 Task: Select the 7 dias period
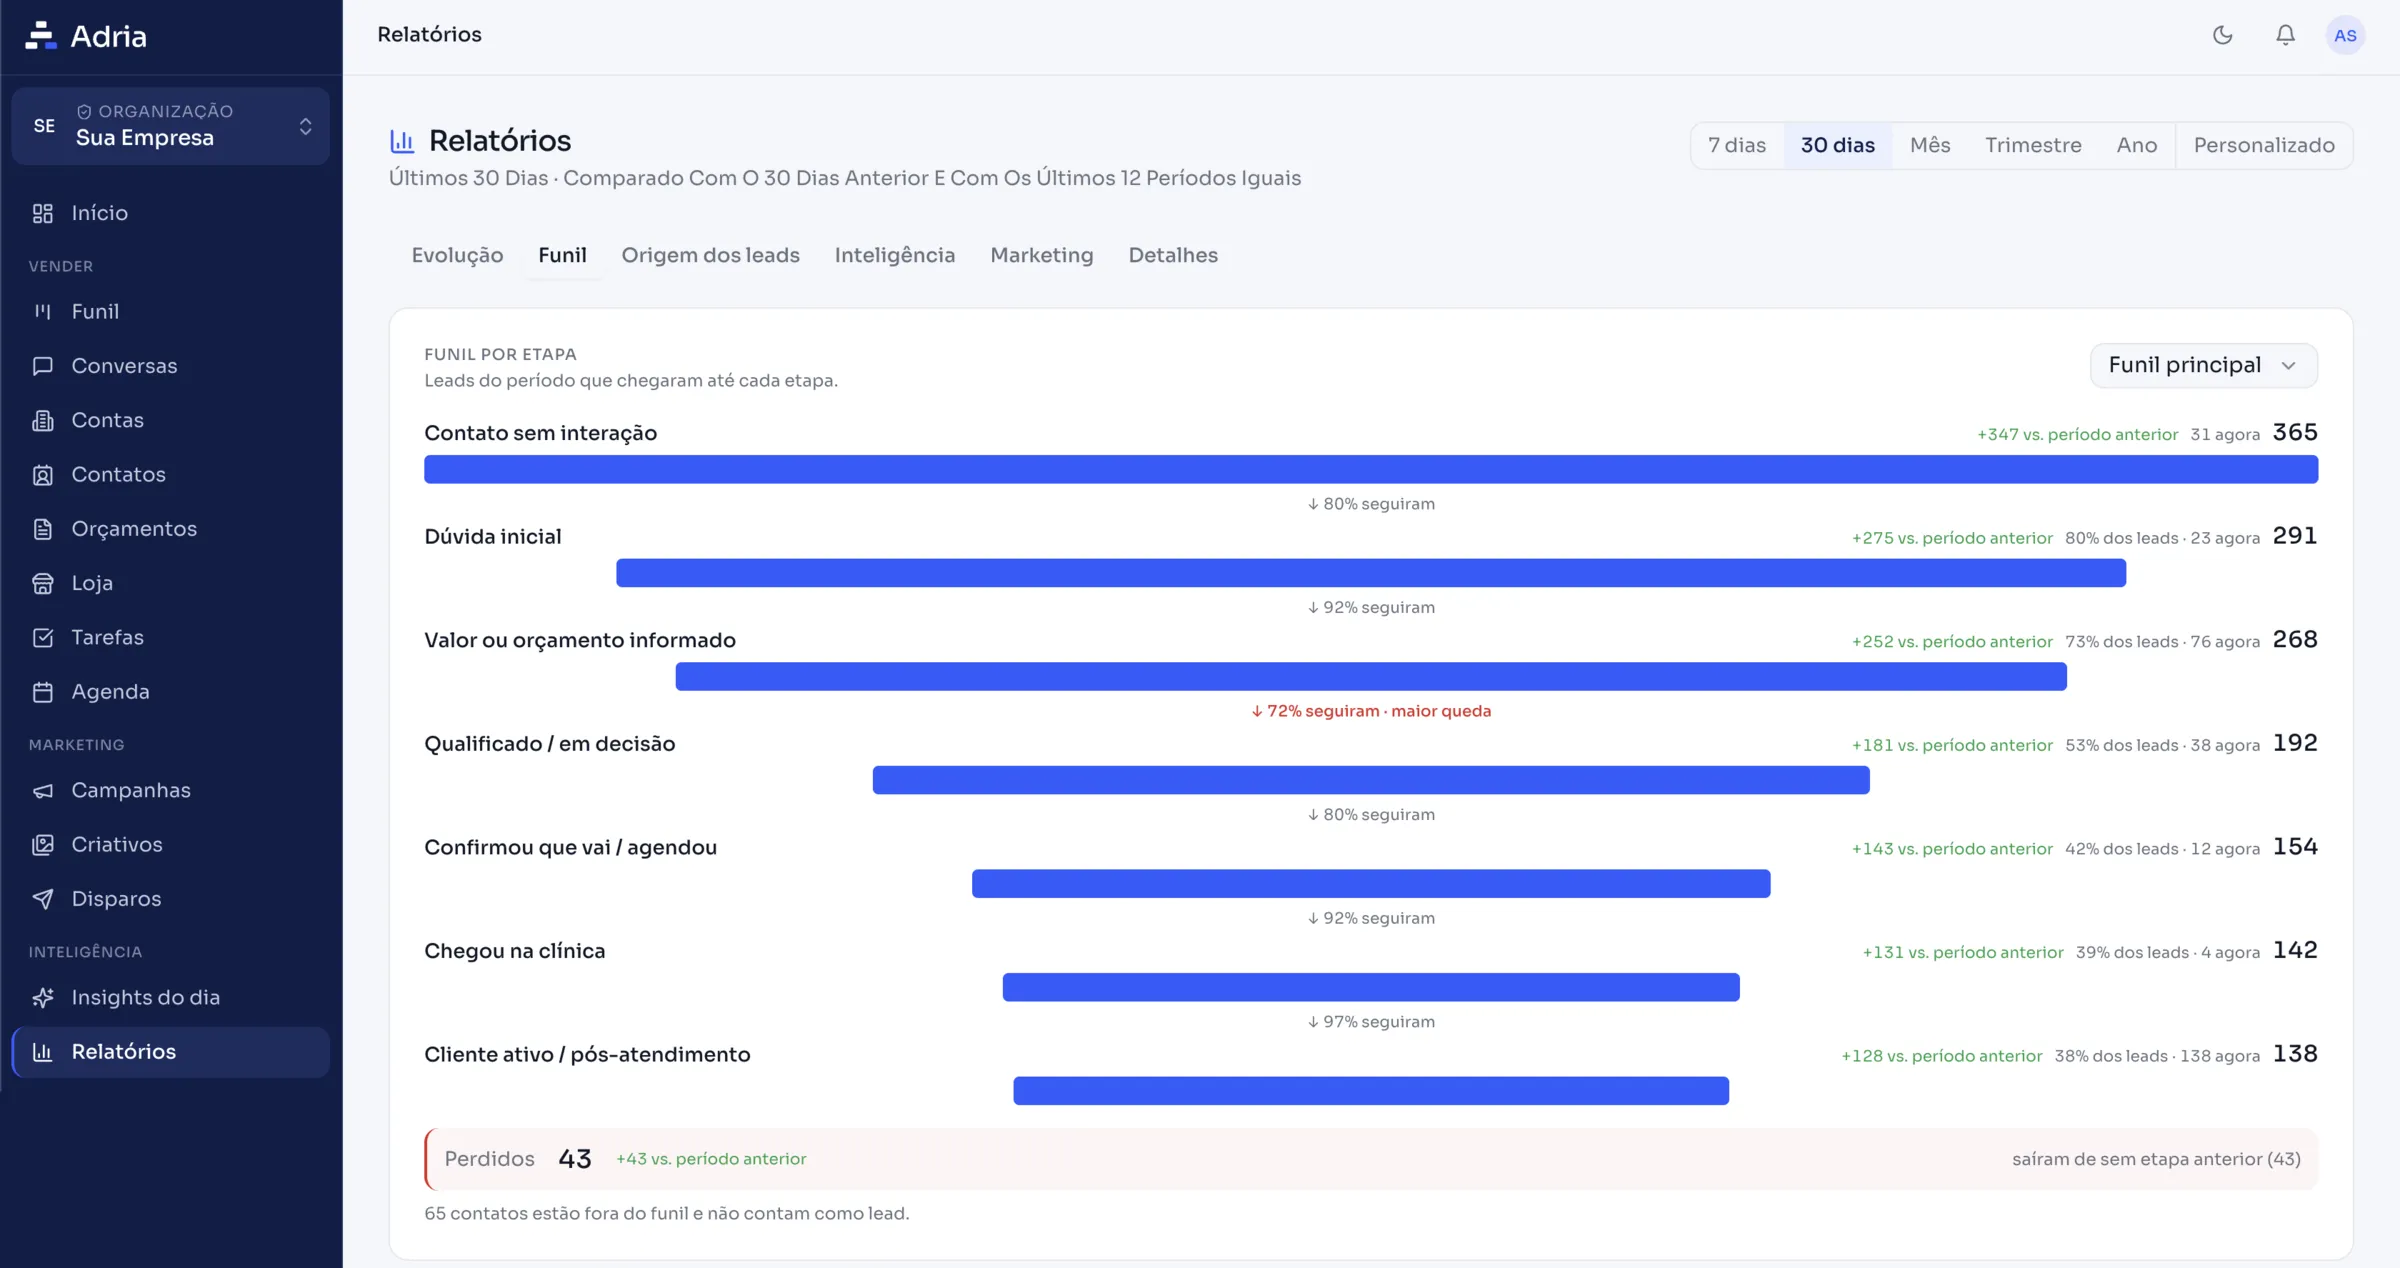1737,146
